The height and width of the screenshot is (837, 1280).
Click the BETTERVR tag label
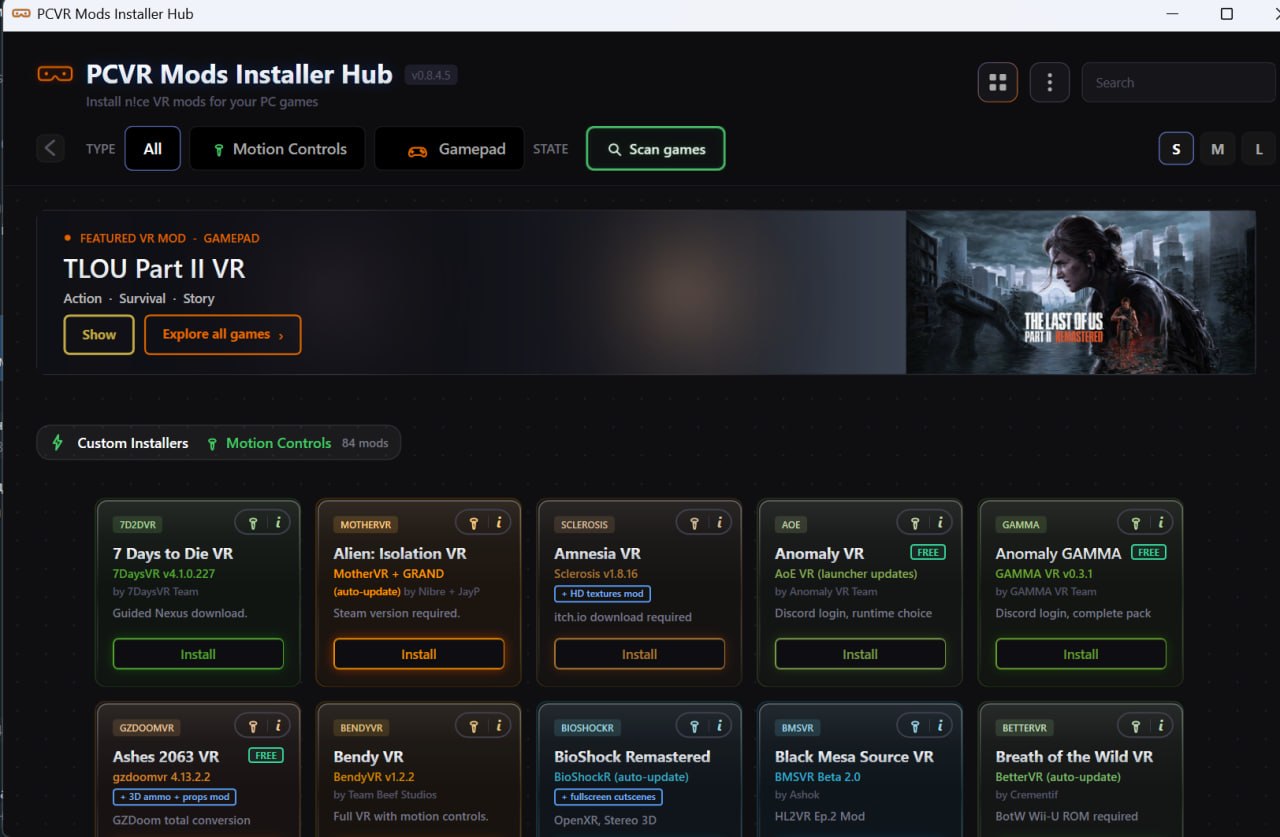(x=1024, y=728)
